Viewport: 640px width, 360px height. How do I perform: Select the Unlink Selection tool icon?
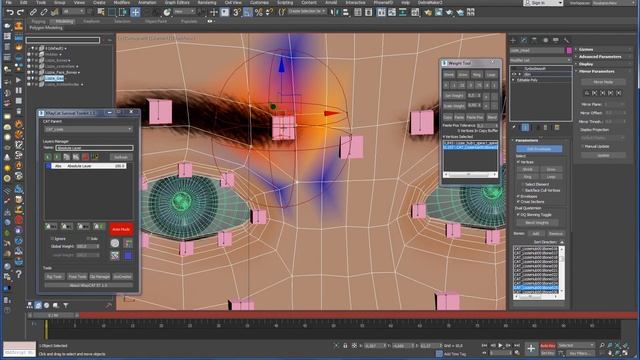tap(44, 12)
